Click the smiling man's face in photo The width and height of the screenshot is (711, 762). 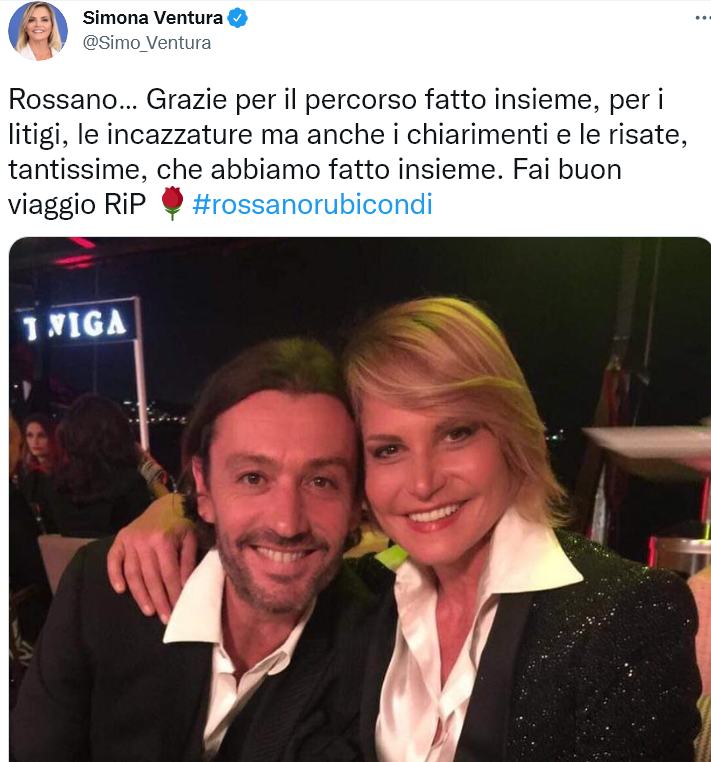tap(279, 501)
